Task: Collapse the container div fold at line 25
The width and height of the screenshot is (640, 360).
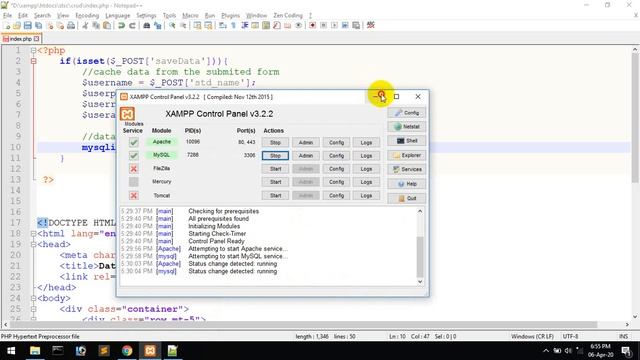Action: [33, 309]
